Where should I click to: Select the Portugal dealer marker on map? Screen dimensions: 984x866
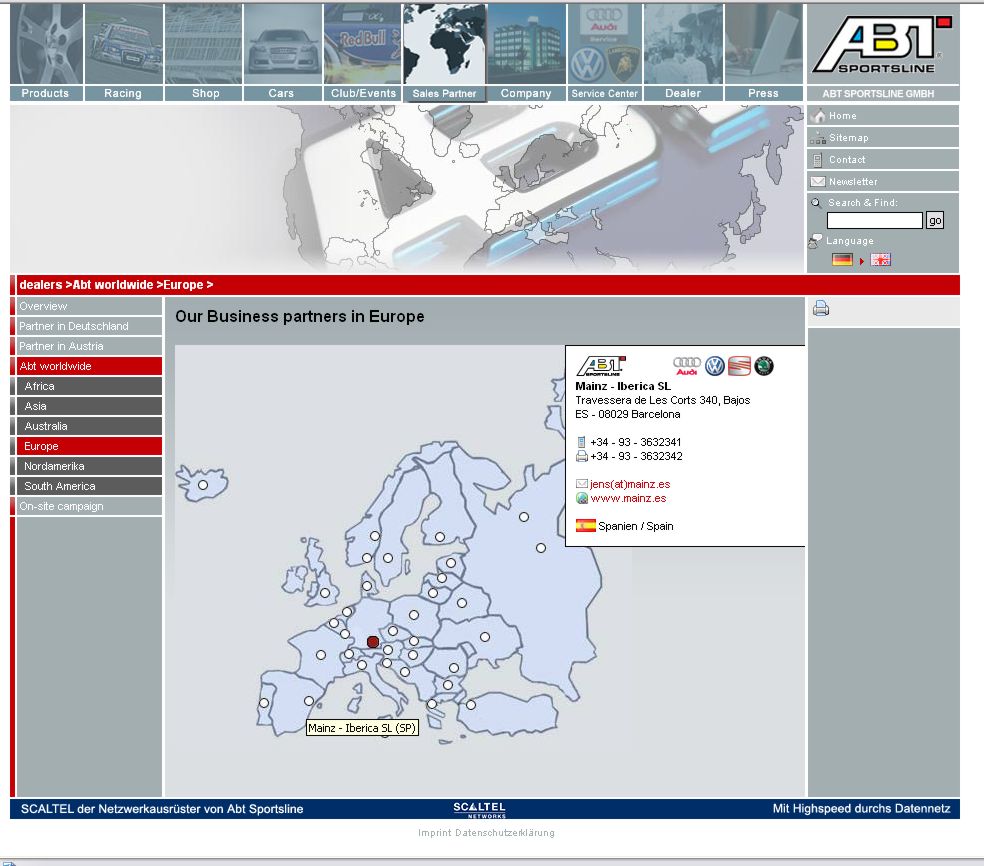(x=264, y=703)
